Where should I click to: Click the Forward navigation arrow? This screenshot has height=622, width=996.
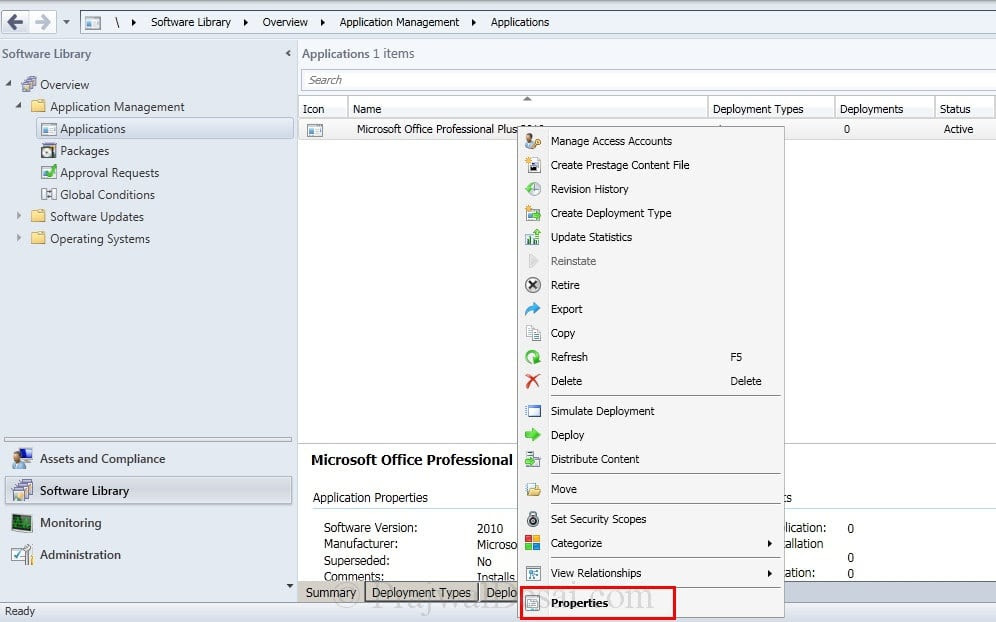(42, 22)
